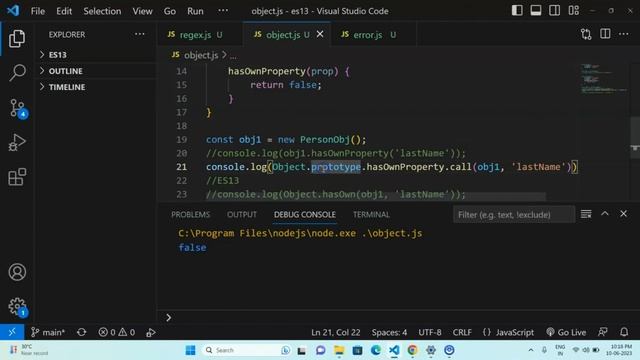Open the Run menu
This screenshot has height=360, width=640.
point(195,11)
